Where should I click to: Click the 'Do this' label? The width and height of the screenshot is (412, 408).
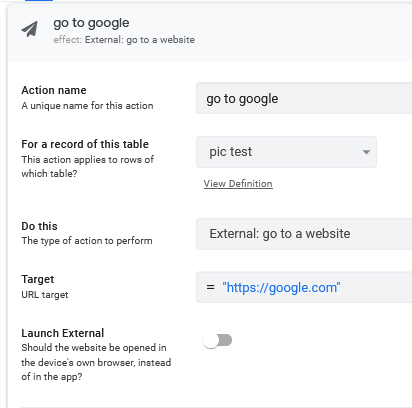[39, 226]
